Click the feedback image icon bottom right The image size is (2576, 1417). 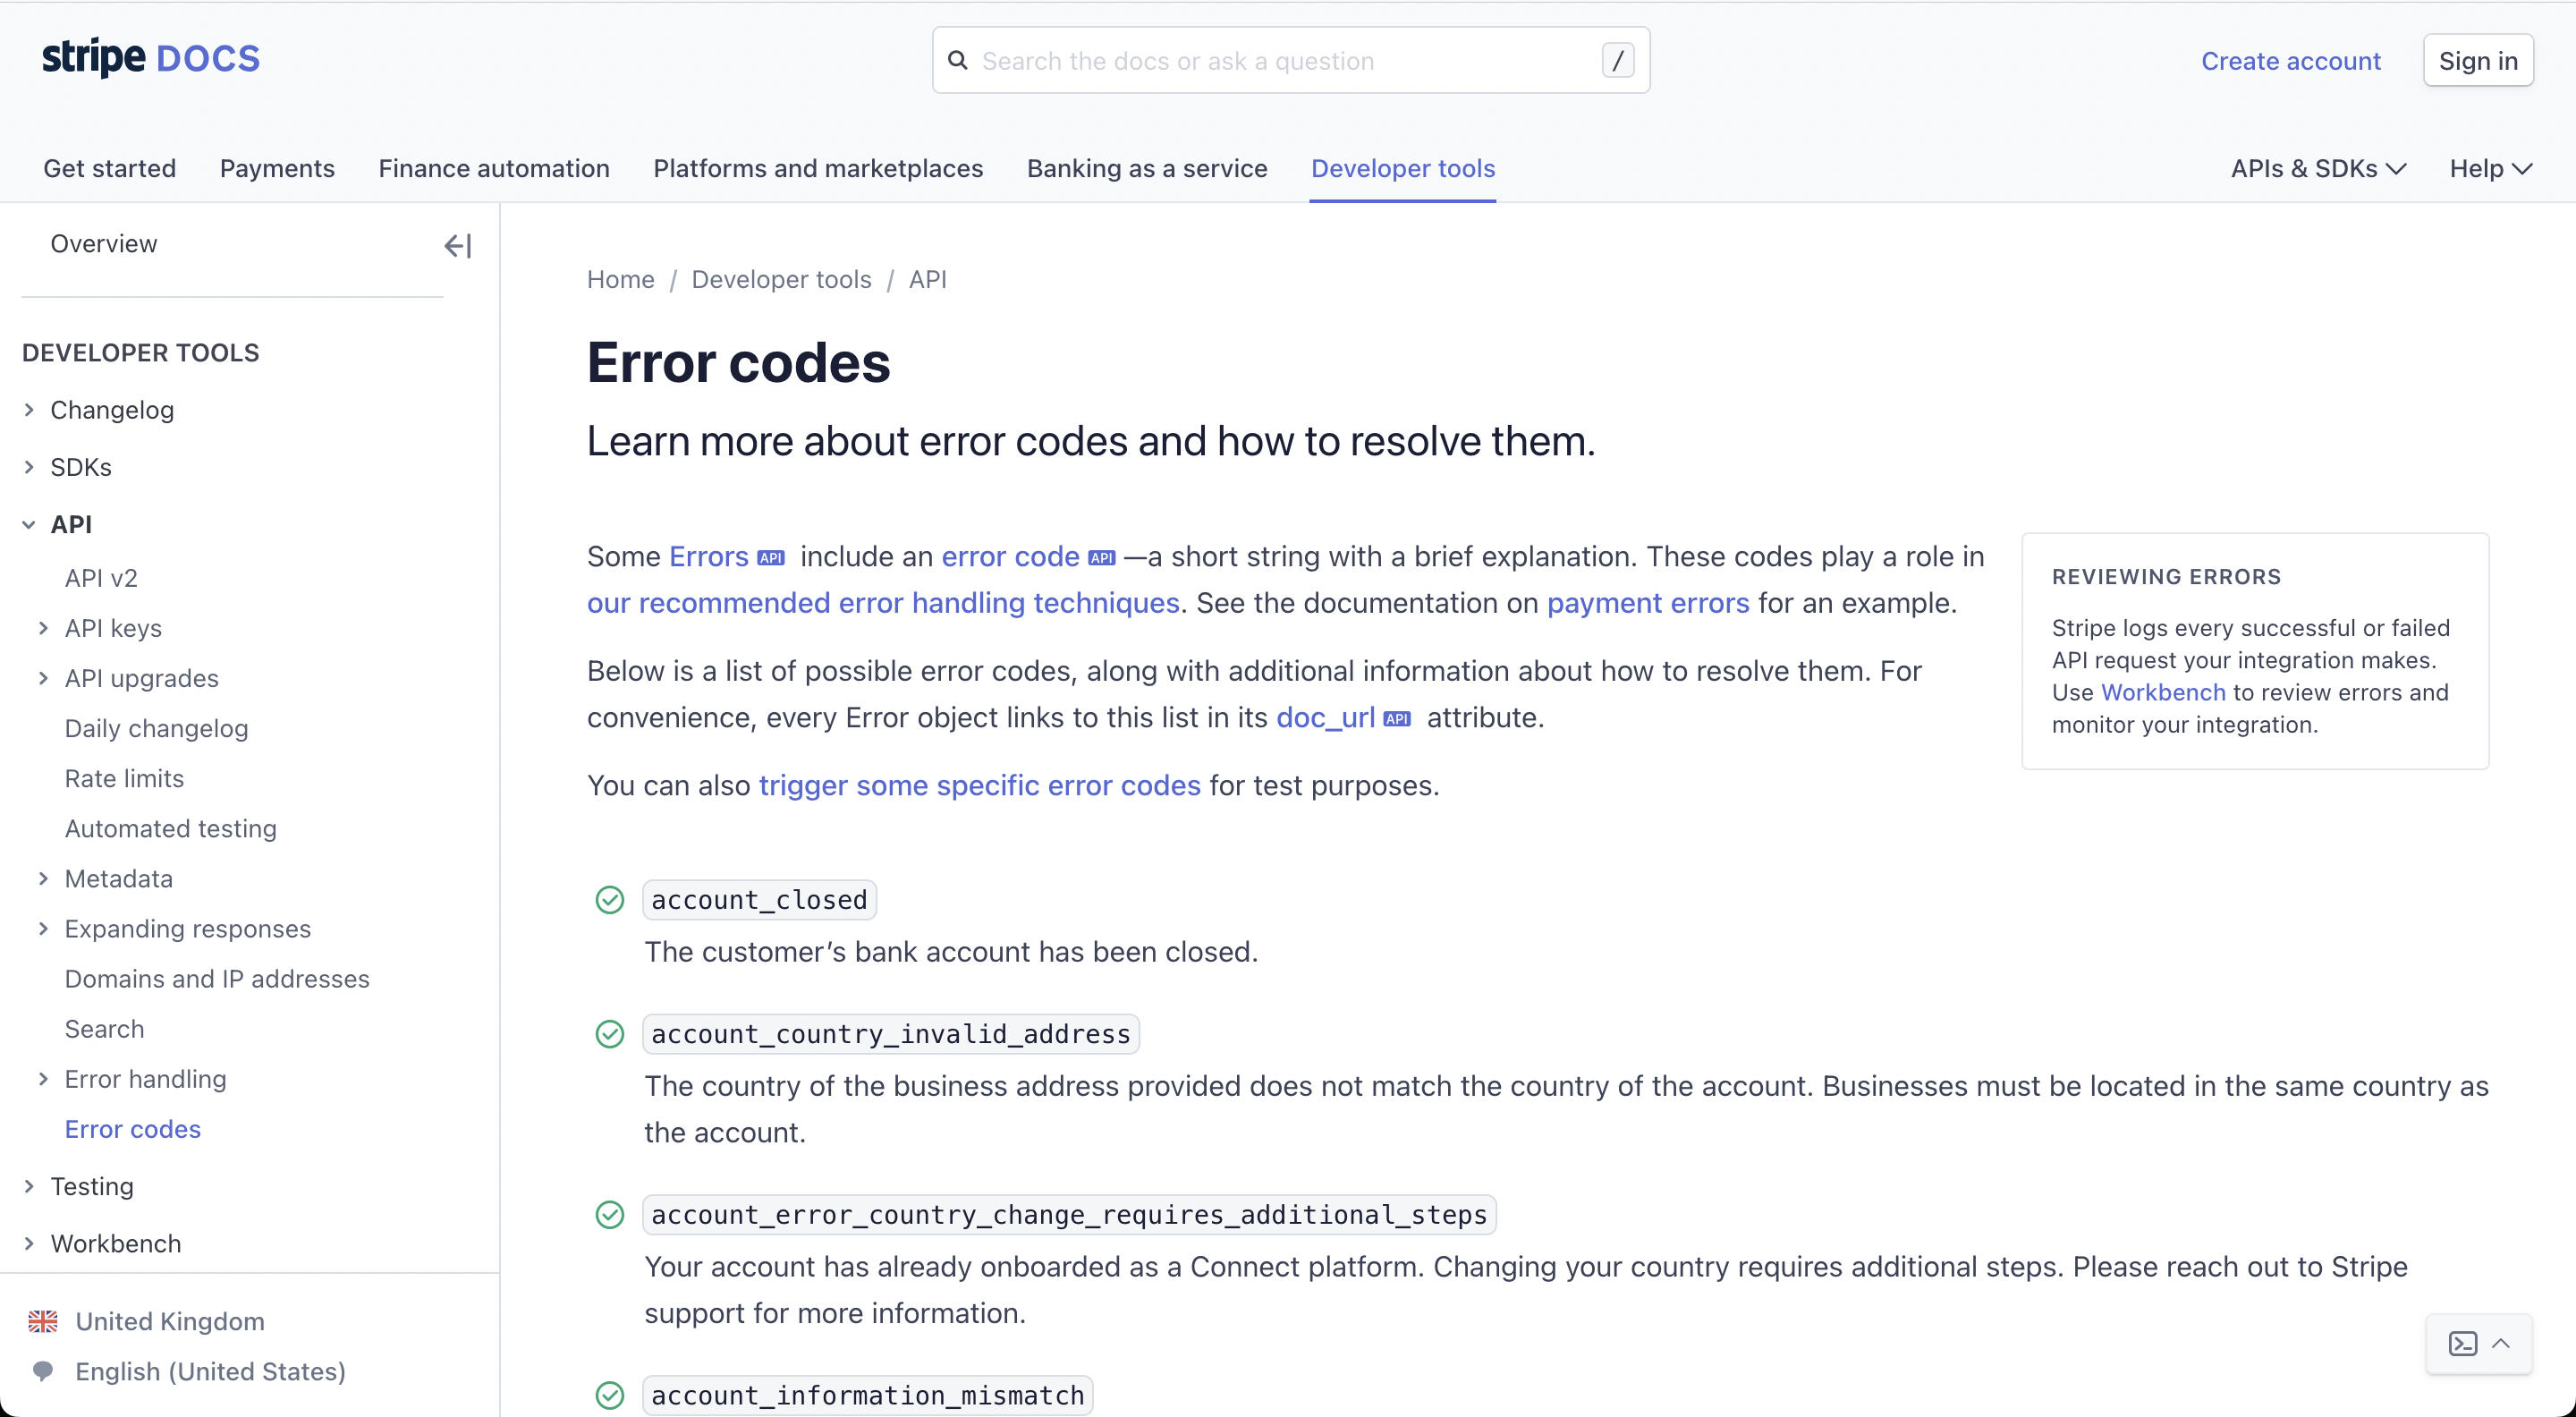[2465, 1344]
